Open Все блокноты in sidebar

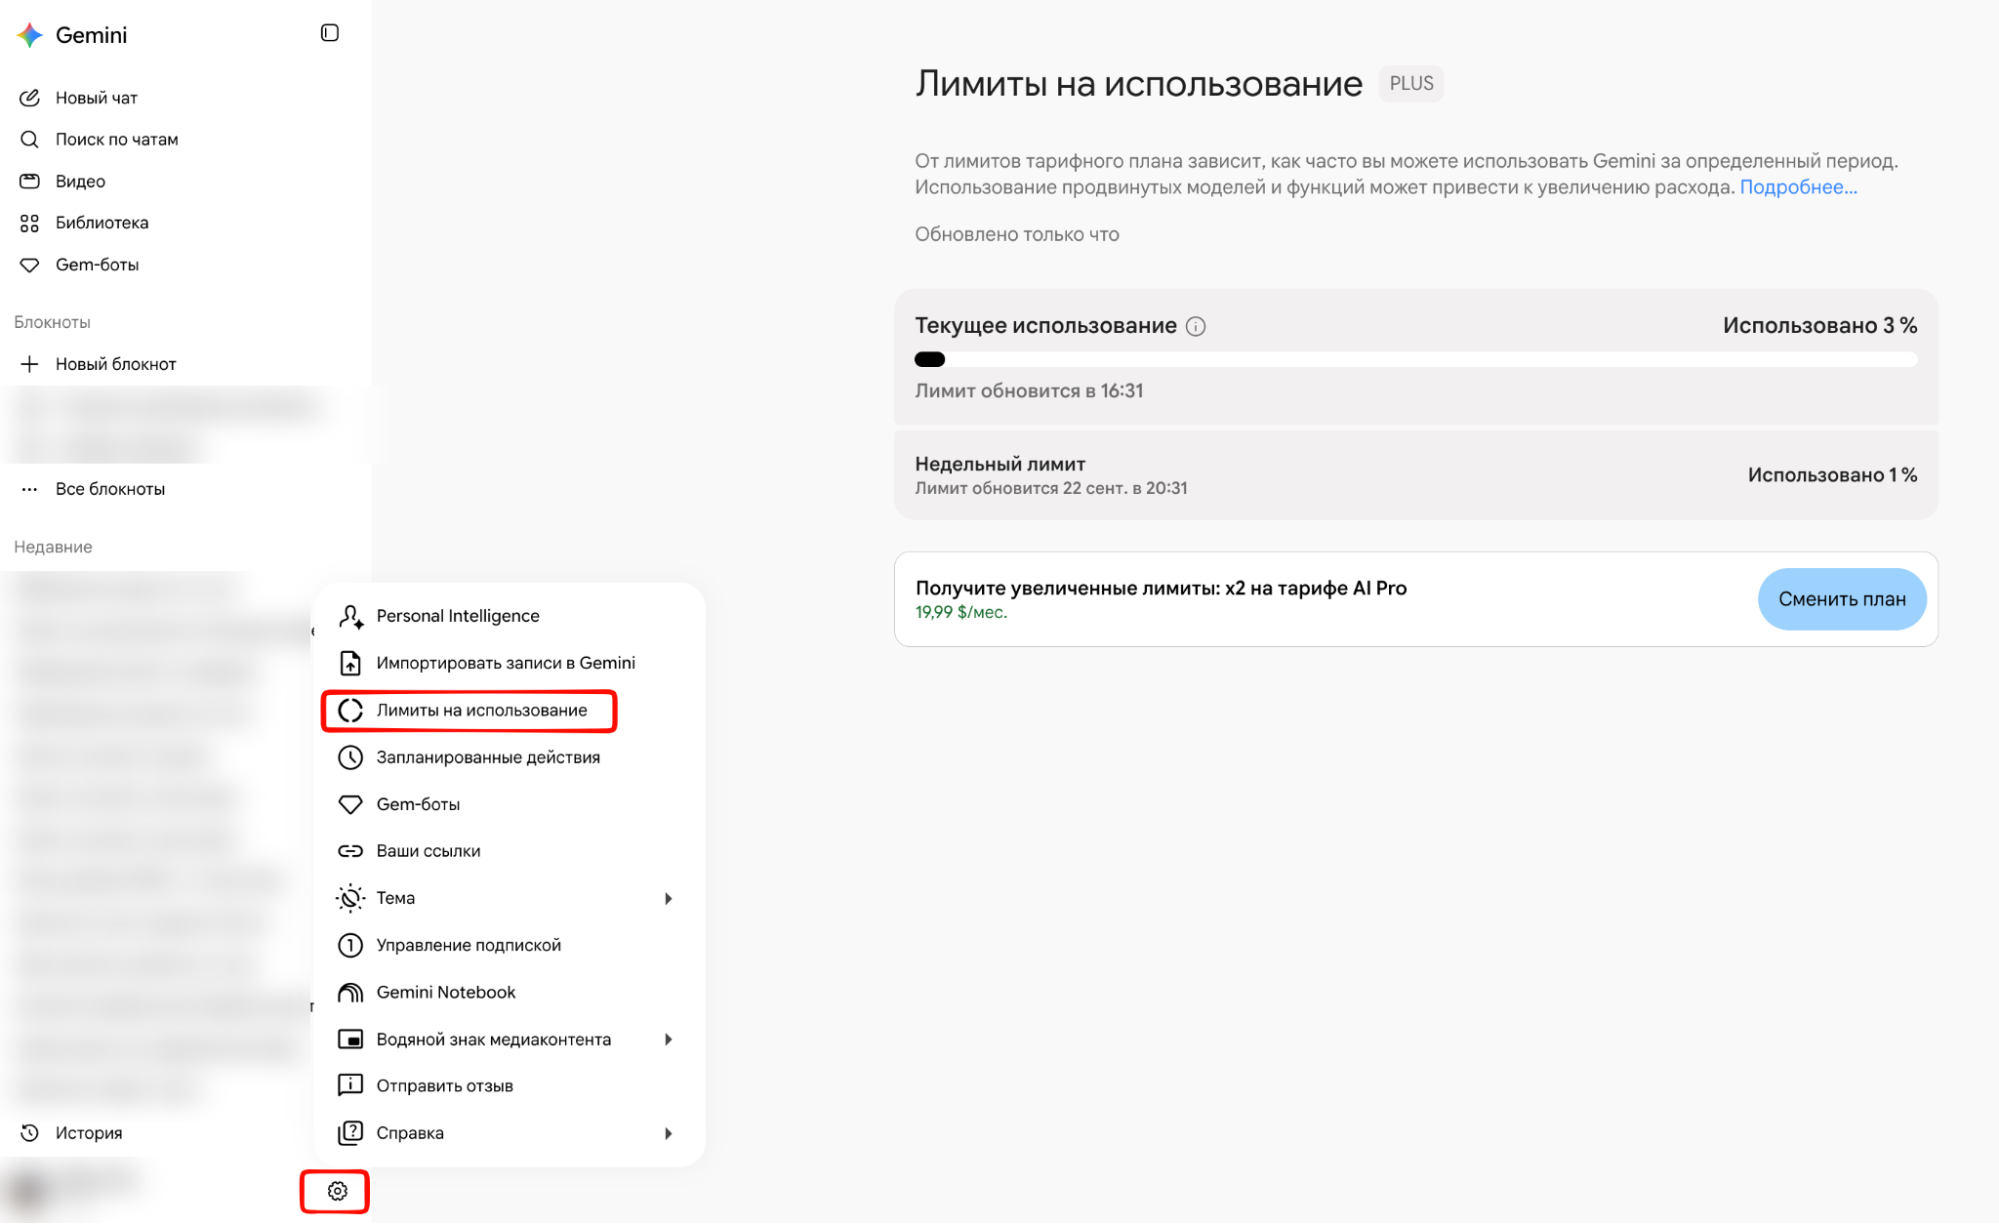click(110, 489)
